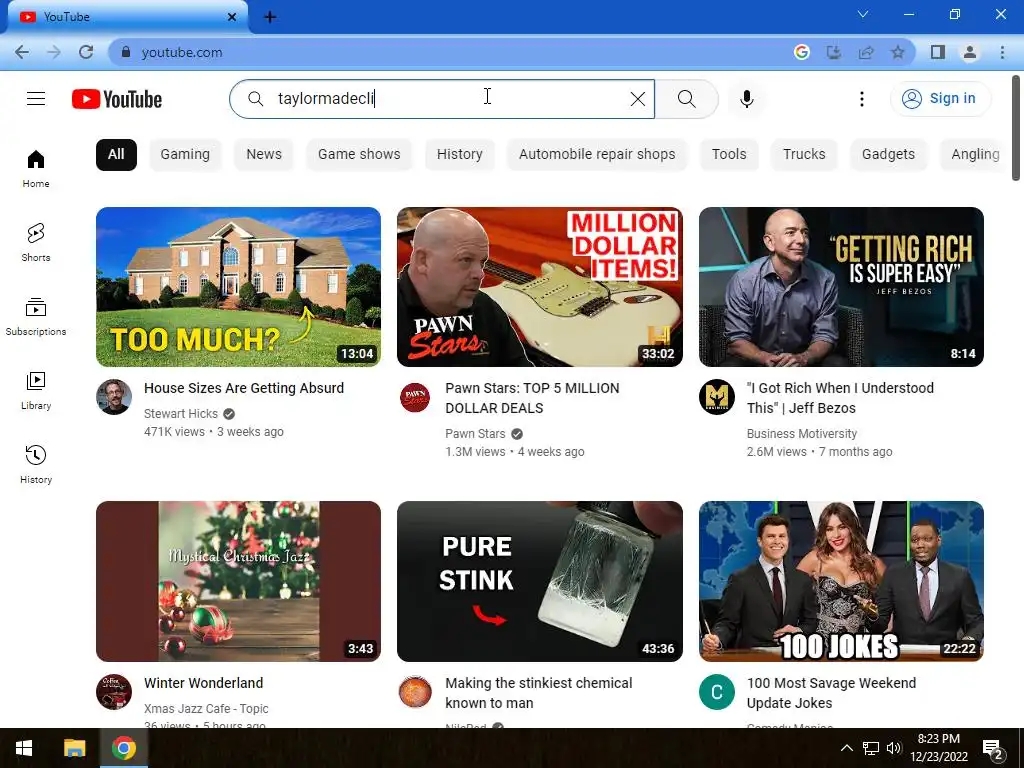Toggle Chrome side panel

(x=938, y=52)
